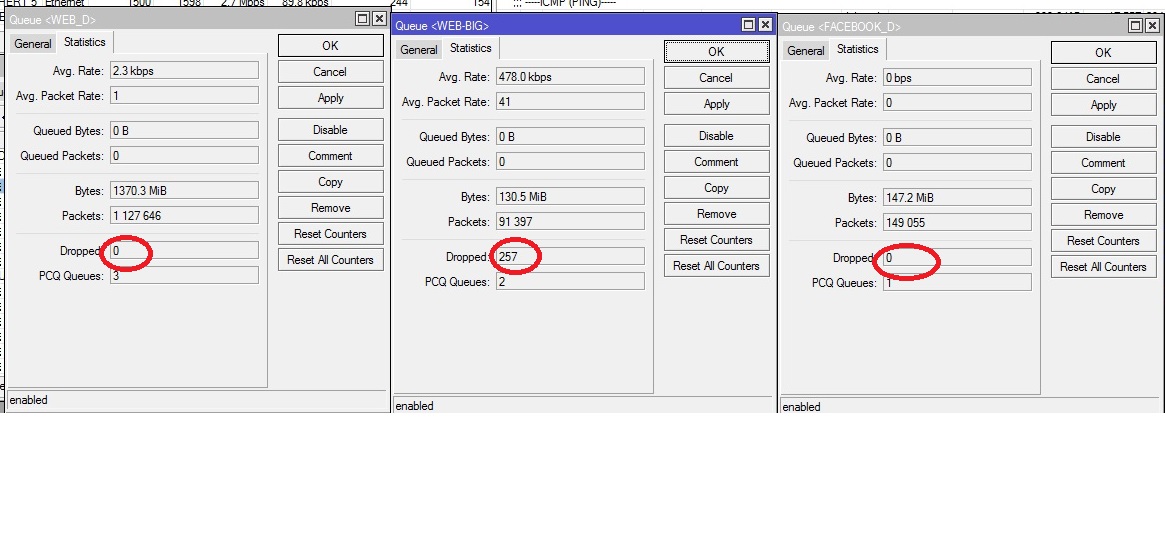Click the WEB_D Avg. Rate field showing 2.3 kbps
Viewport: 1165px width, 540px height.
[x=184, y=71]
